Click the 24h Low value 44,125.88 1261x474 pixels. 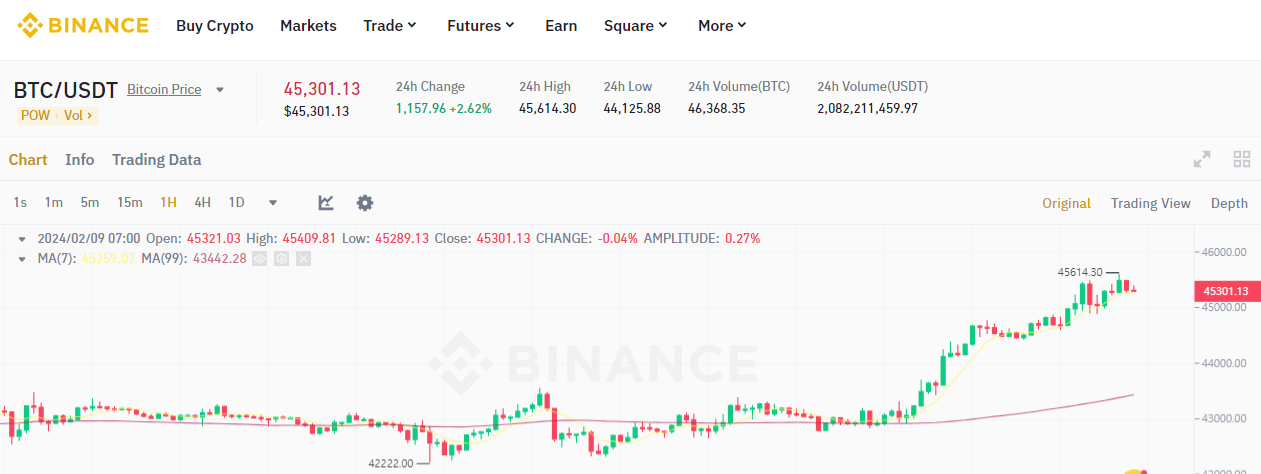632,108
